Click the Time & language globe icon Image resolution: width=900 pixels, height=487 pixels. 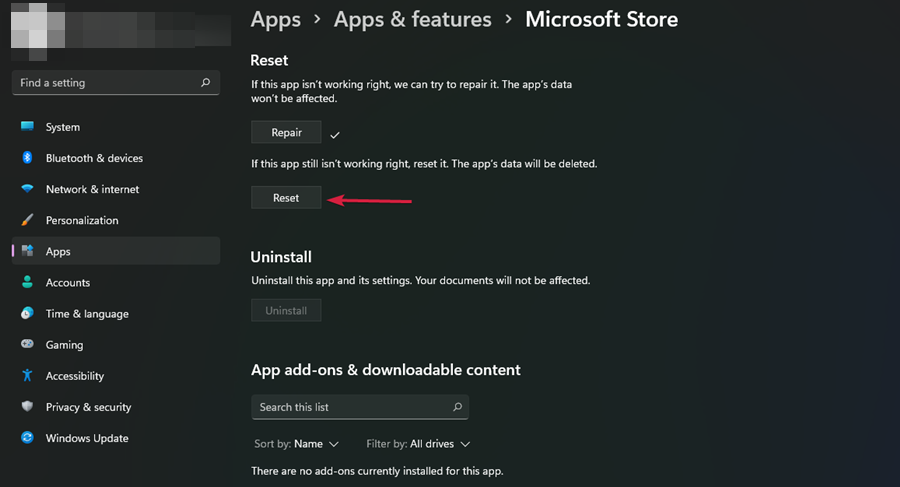click(x=27, y=313)
